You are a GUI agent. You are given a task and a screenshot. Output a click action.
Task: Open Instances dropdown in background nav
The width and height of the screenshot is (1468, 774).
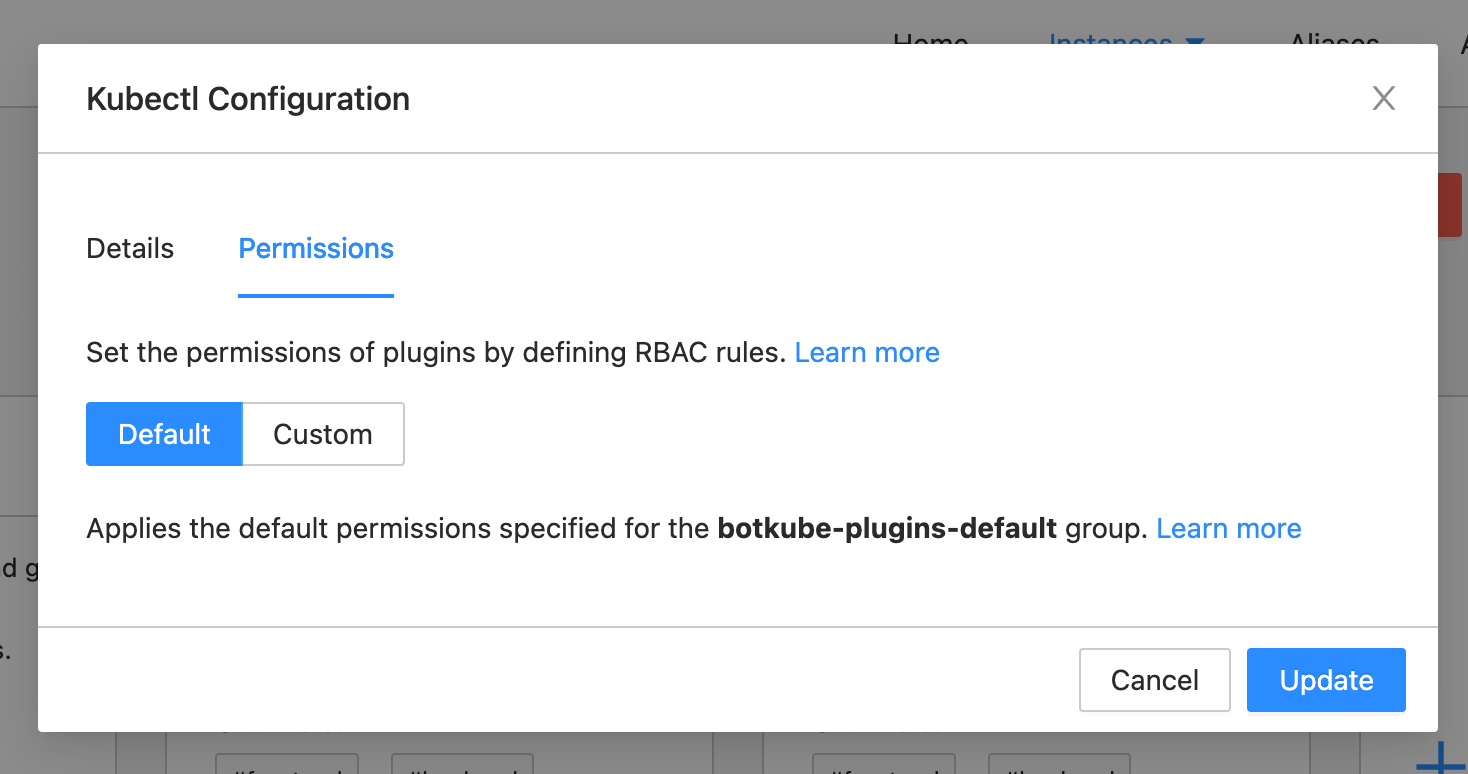(x=1126, y=40)
